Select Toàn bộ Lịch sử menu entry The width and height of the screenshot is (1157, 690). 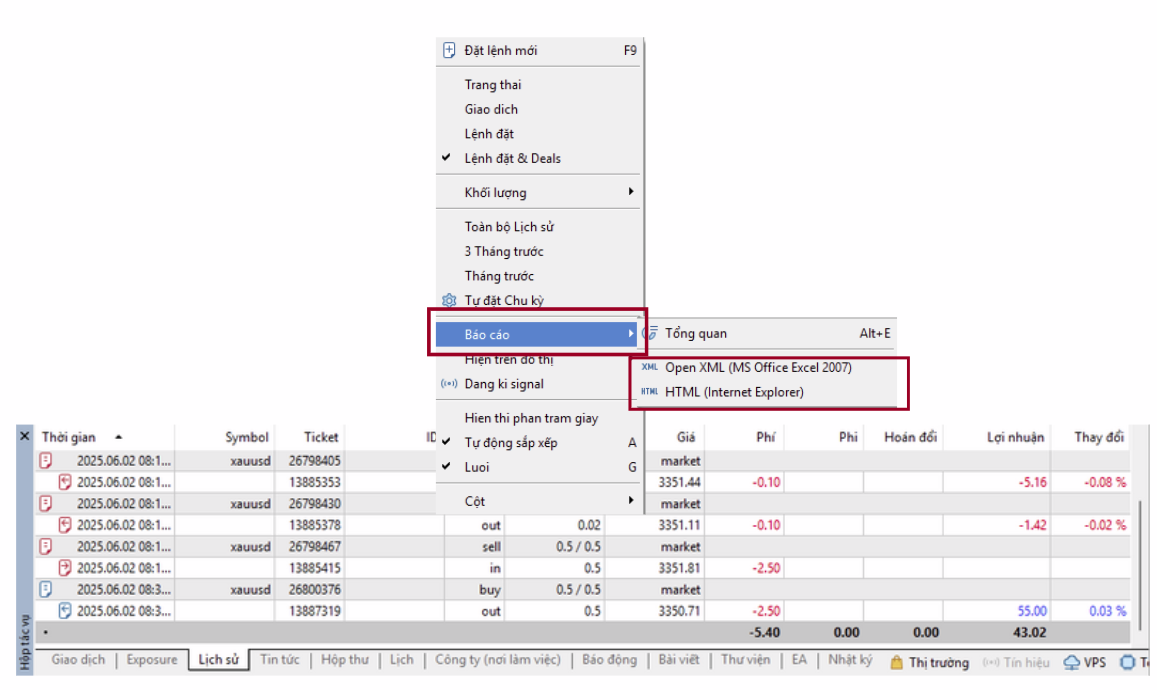click(509, 227)
